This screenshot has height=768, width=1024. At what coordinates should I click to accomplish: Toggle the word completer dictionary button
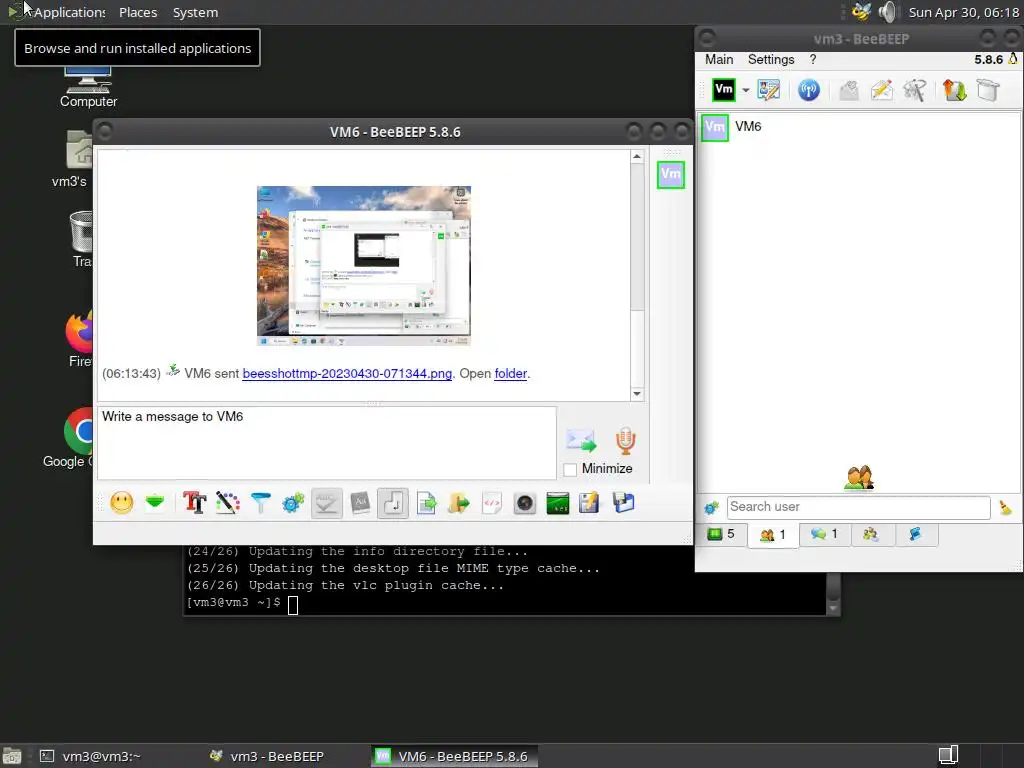point(360,503)
